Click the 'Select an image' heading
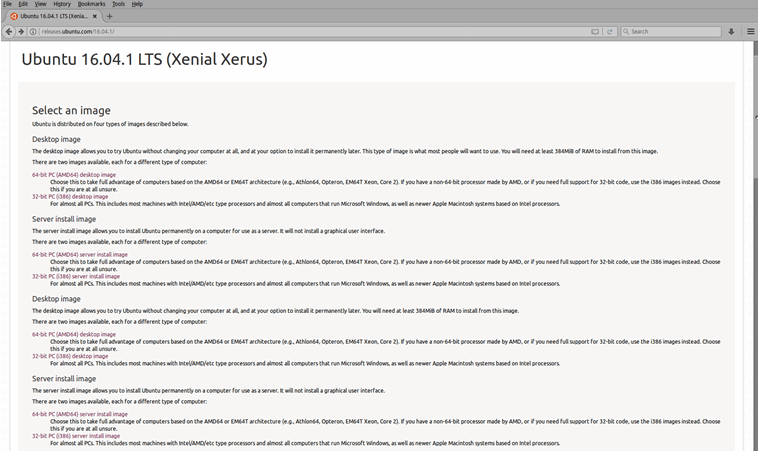Screen dimensions: 758x451 [71, 110]
